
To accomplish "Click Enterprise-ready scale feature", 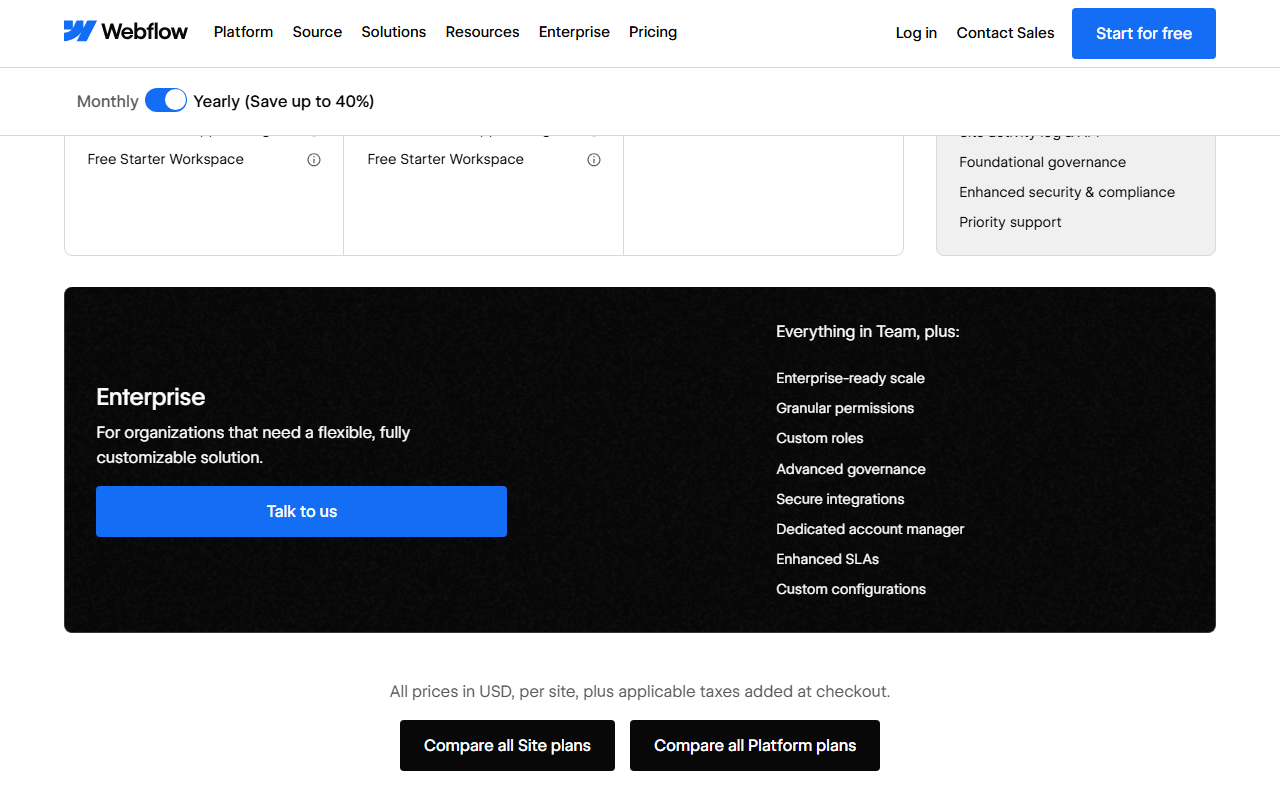I will pyautogui.click(x=850, y=378).
